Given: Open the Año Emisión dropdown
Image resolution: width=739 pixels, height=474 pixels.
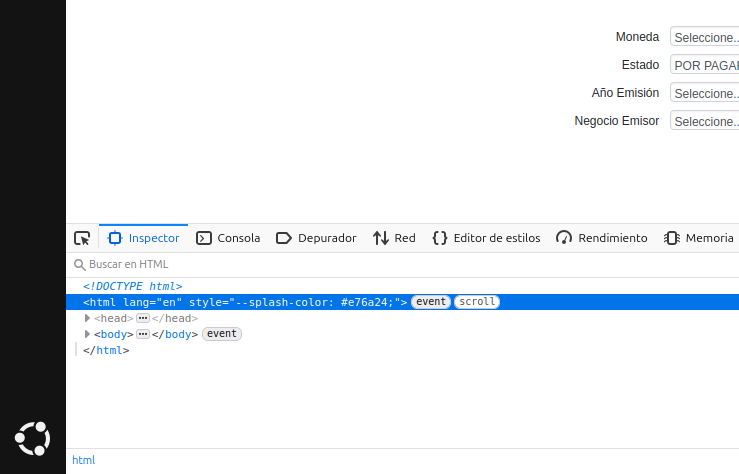Looking at the screenshot, I should tap(705, 93).
